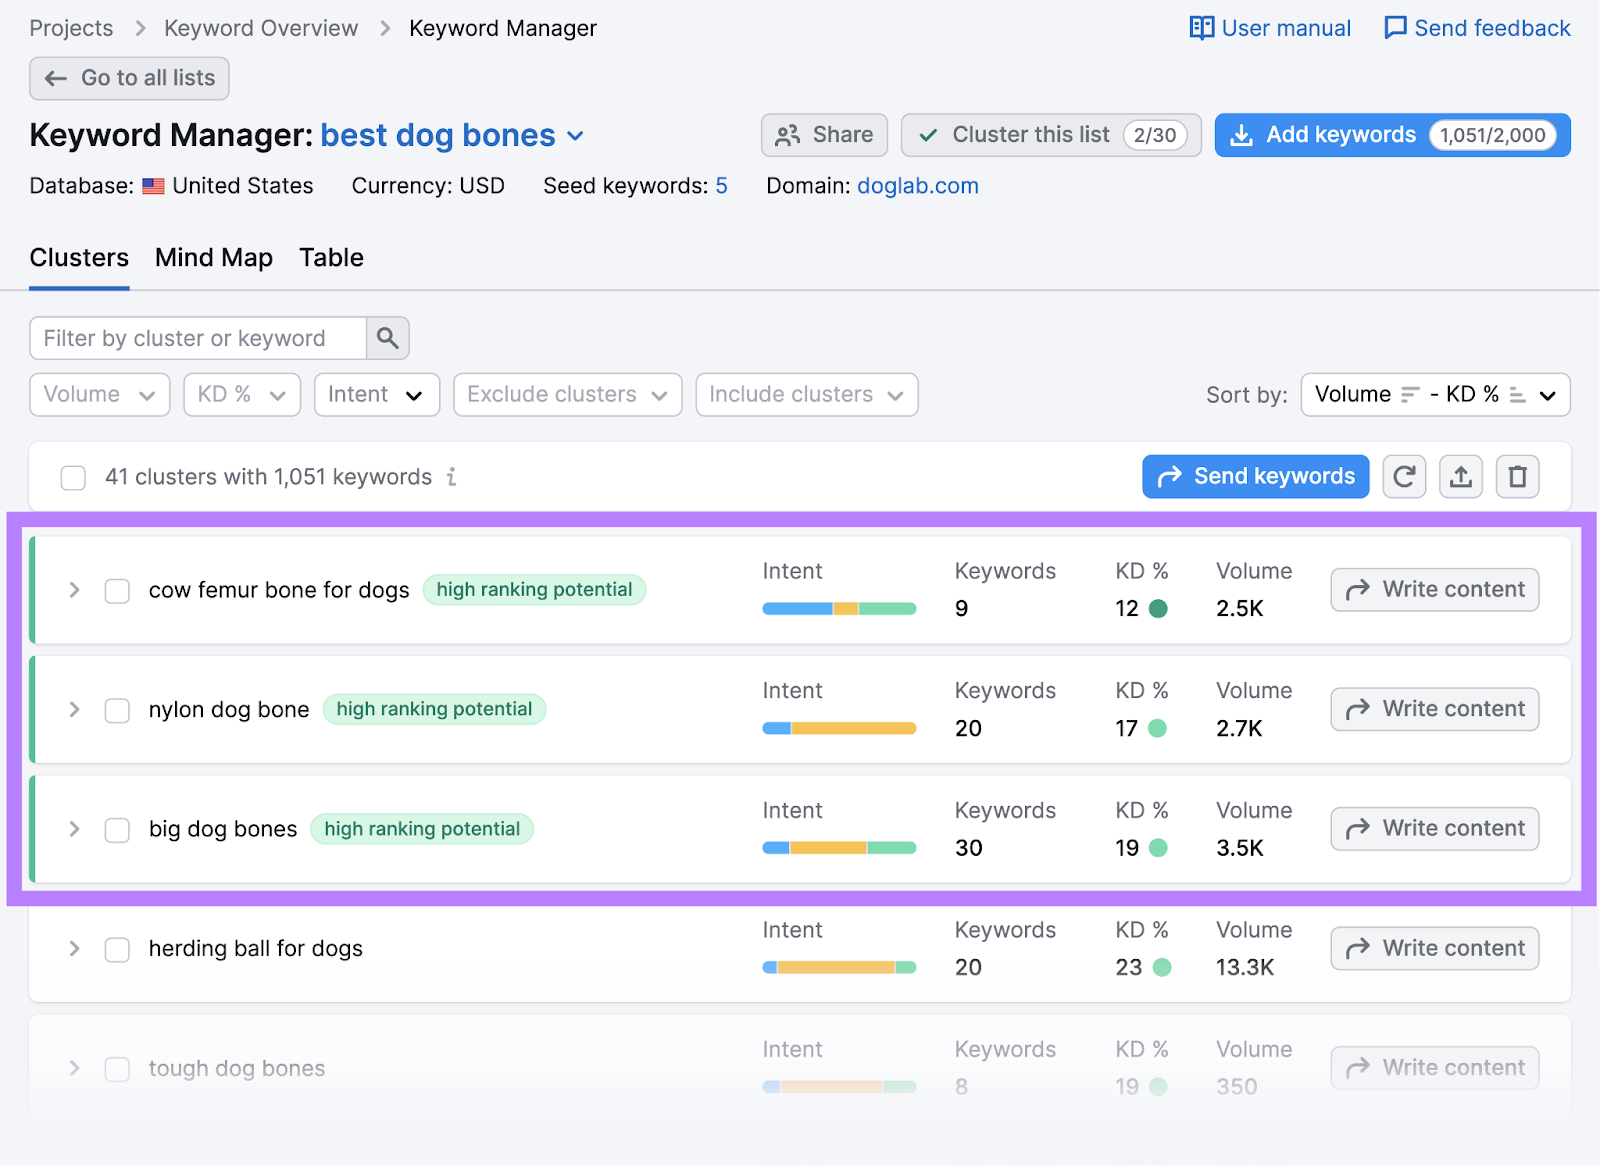Check the tough dog bones checkbox
Screen dimensions: 1600x1166
[117, 1069]
